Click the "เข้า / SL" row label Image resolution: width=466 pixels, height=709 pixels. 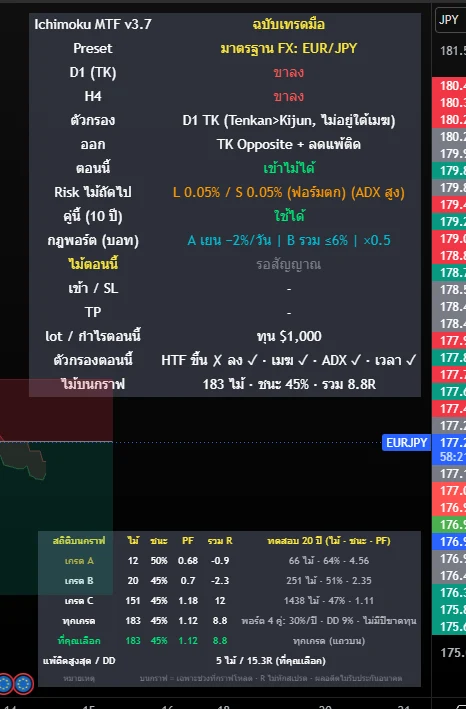pos(93,288)
